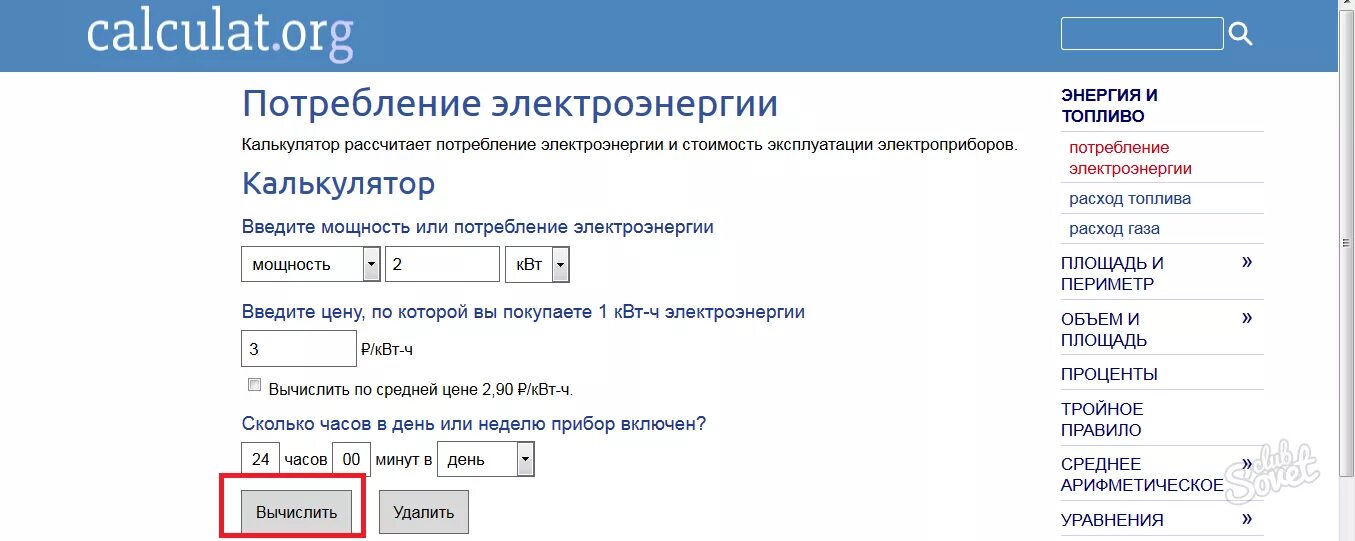Expand the ПЛОЩАДЬ И ПЕРИМЕТР chevron
Image resolution: width=1355 pixels, height=541 pixels.
[1247, 262]
